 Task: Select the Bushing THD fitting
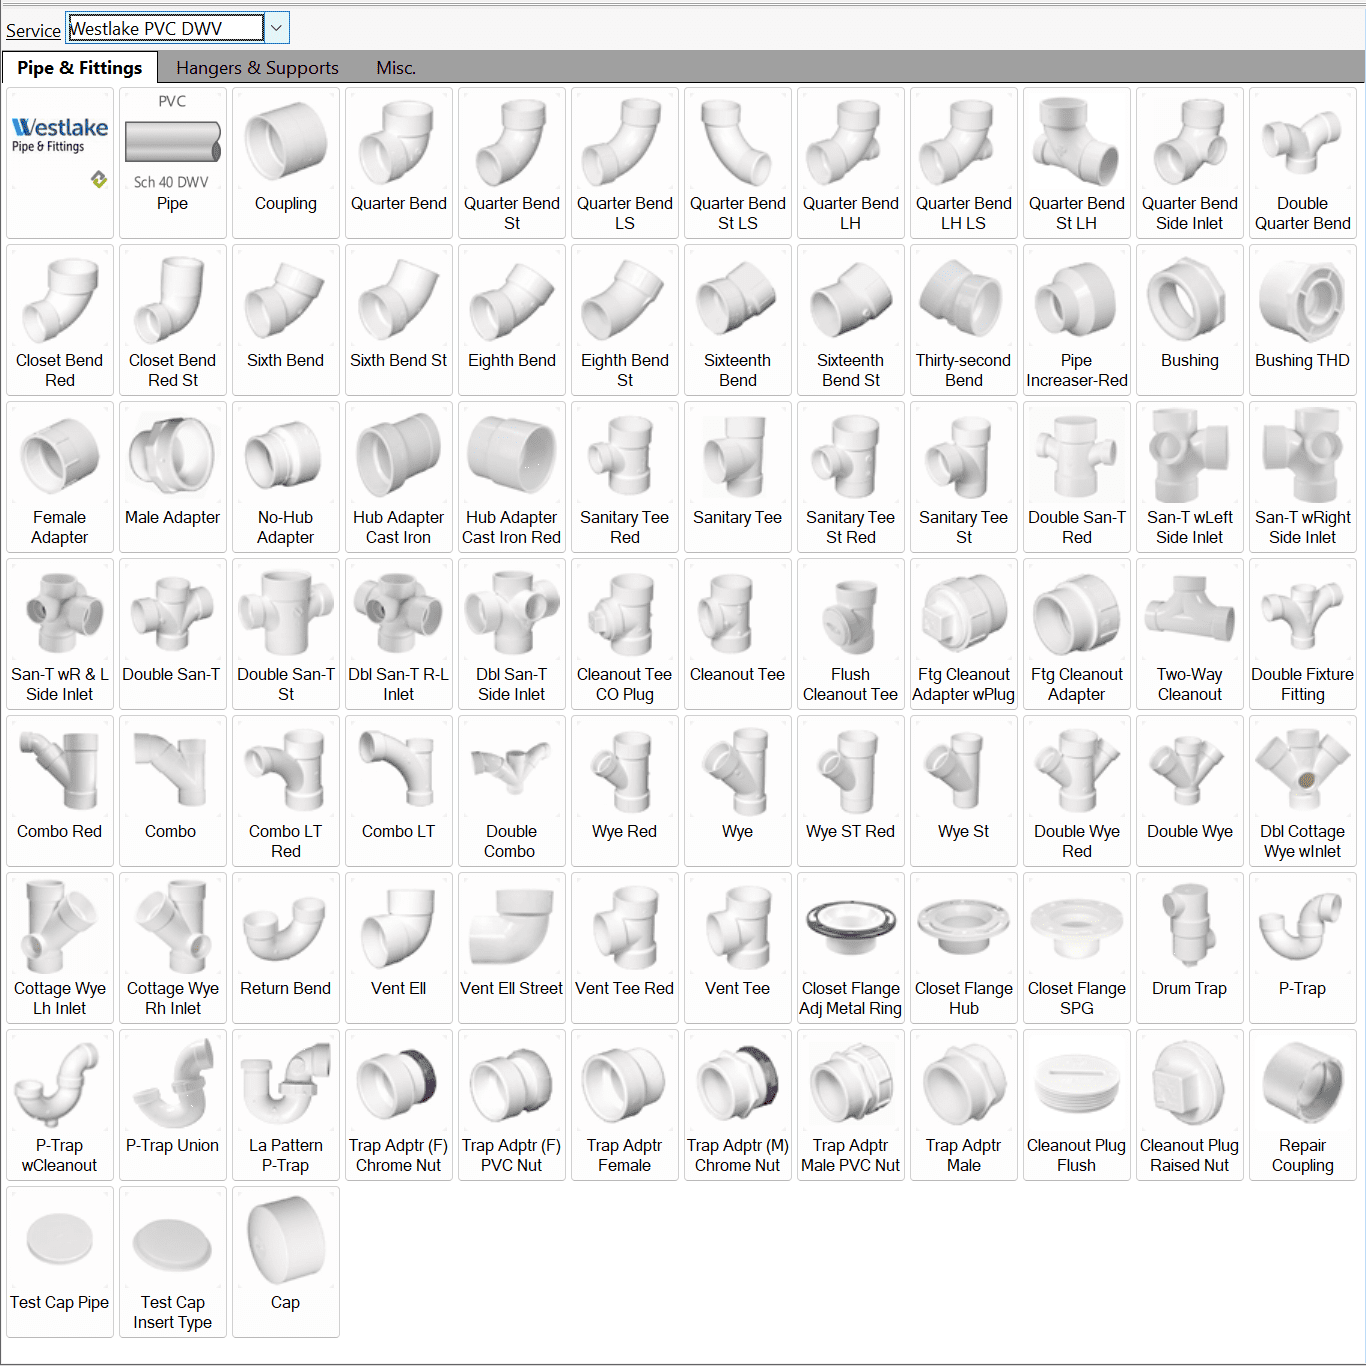point(1302,319)
